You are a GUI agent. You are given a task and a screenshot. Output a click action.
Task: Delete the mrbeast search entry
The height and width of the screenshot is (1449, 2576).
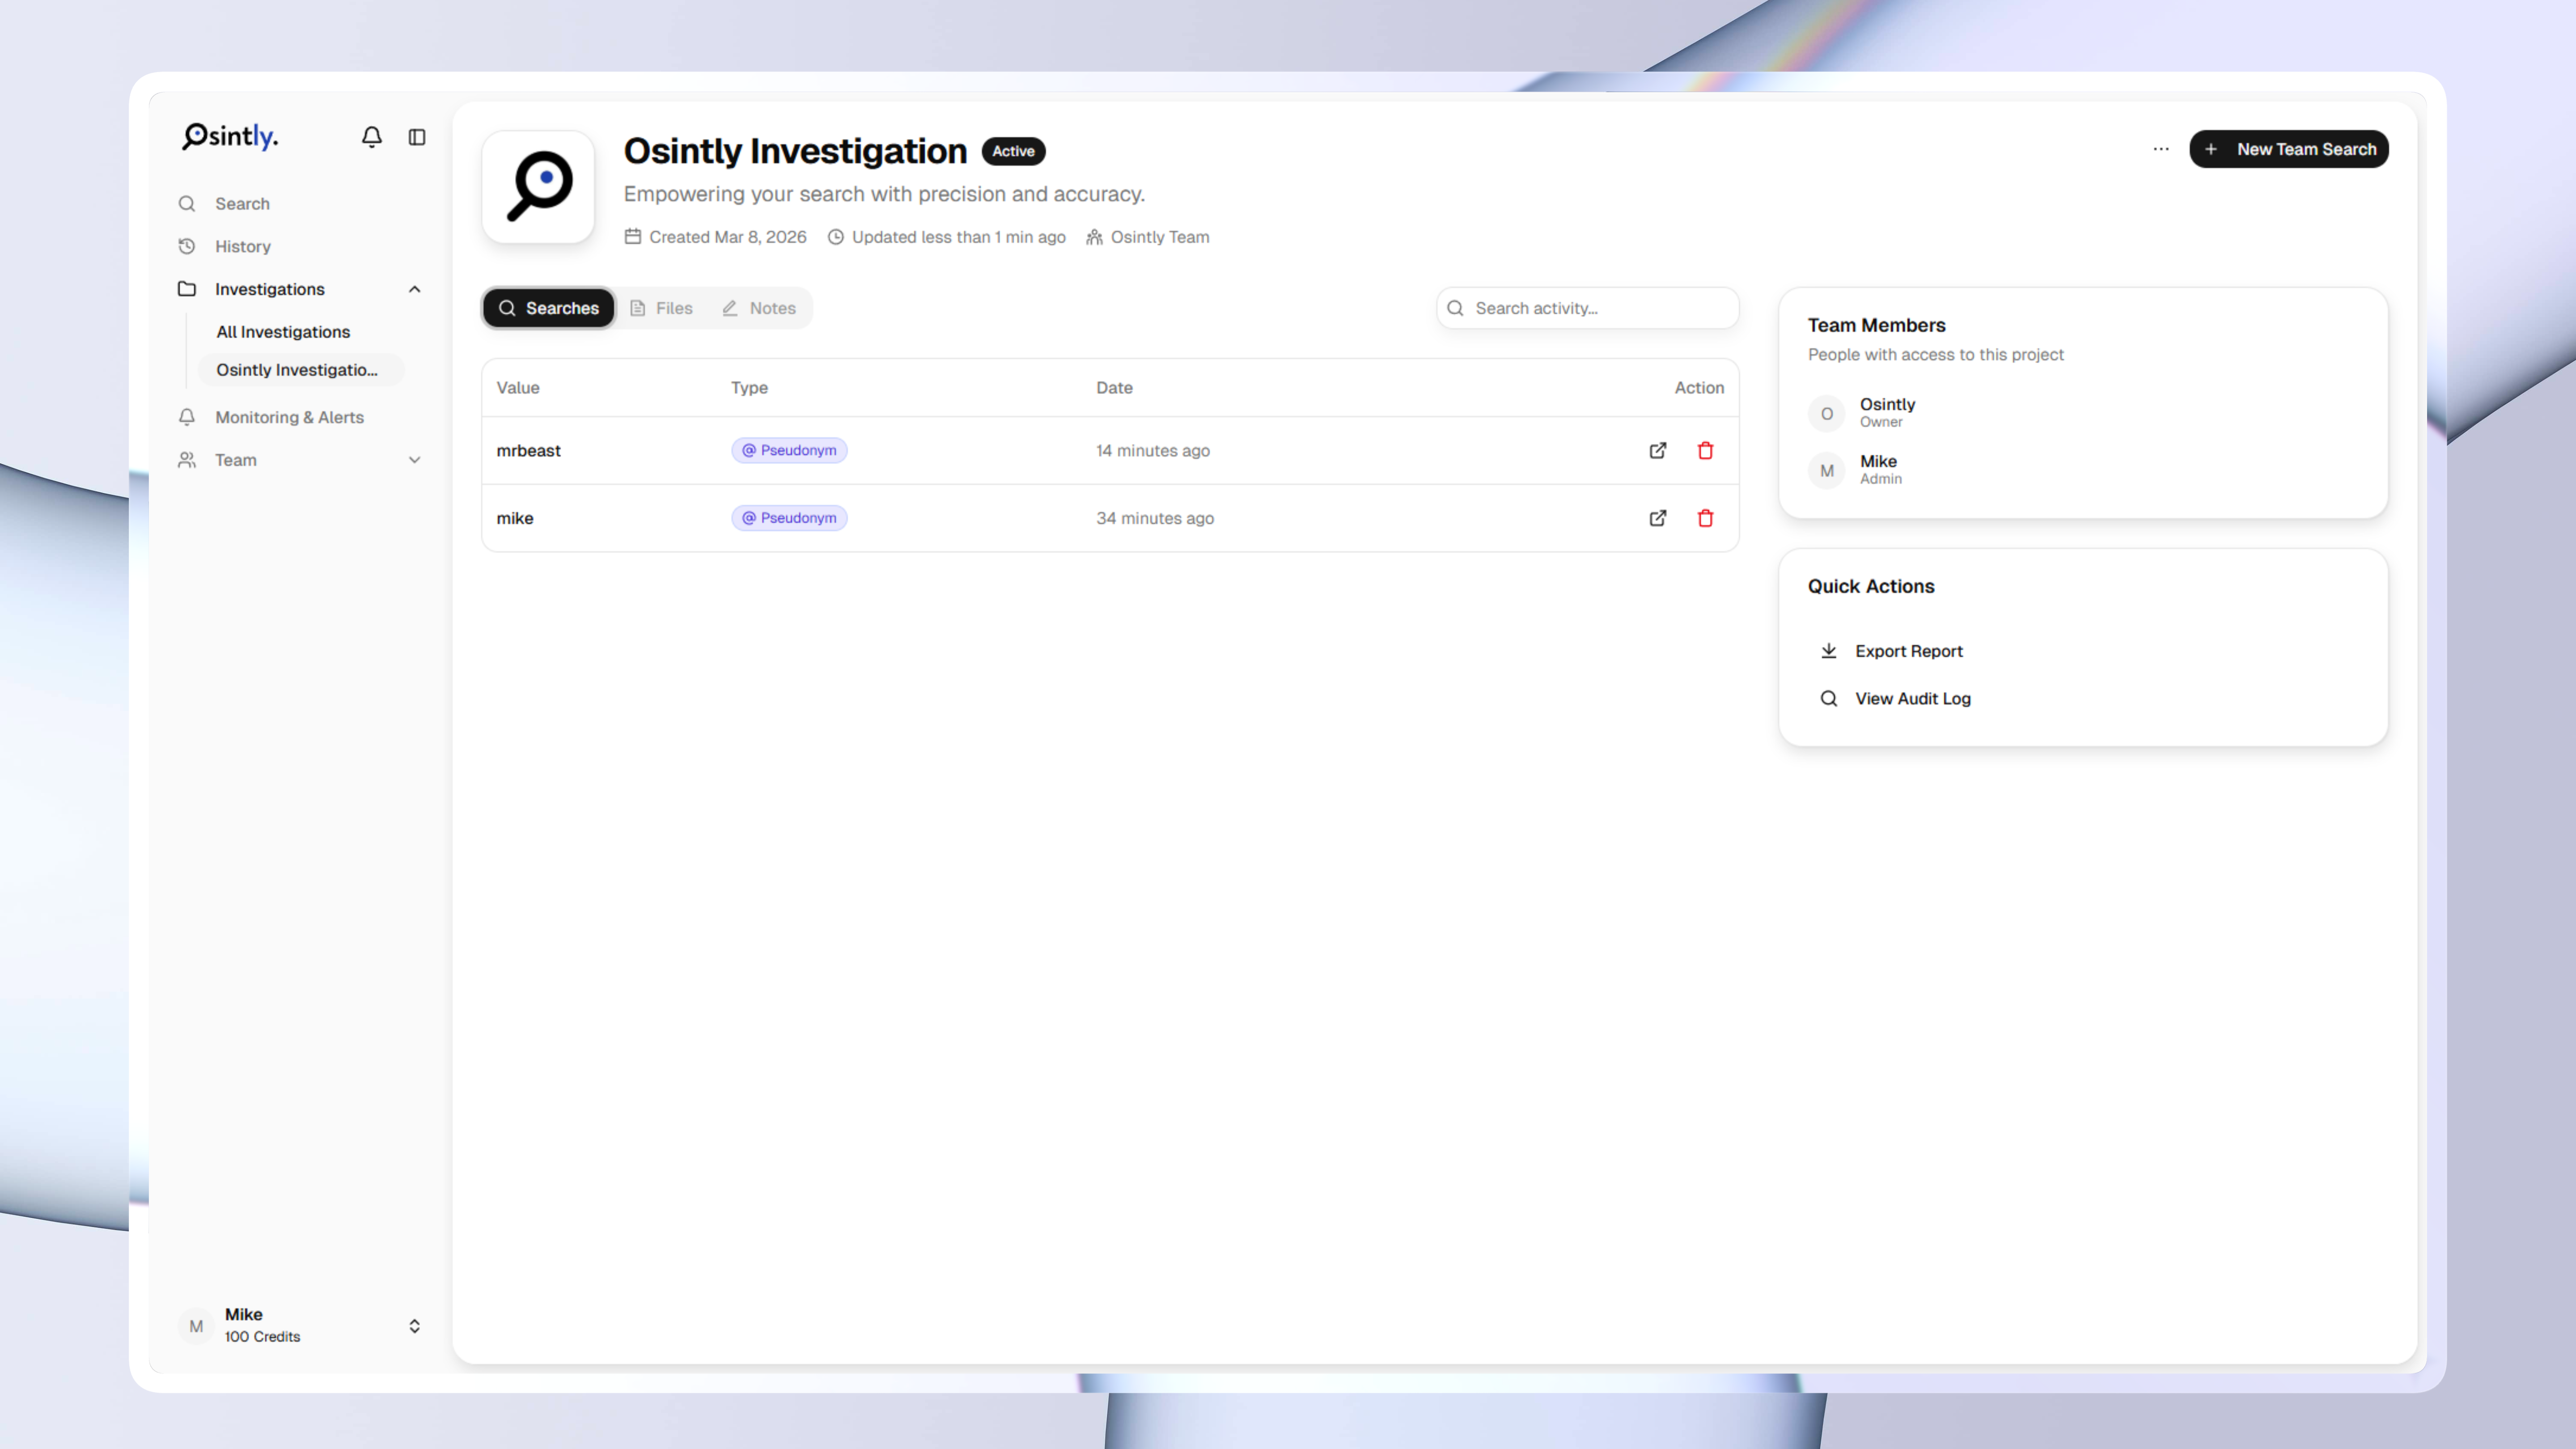click(1705, 451)
